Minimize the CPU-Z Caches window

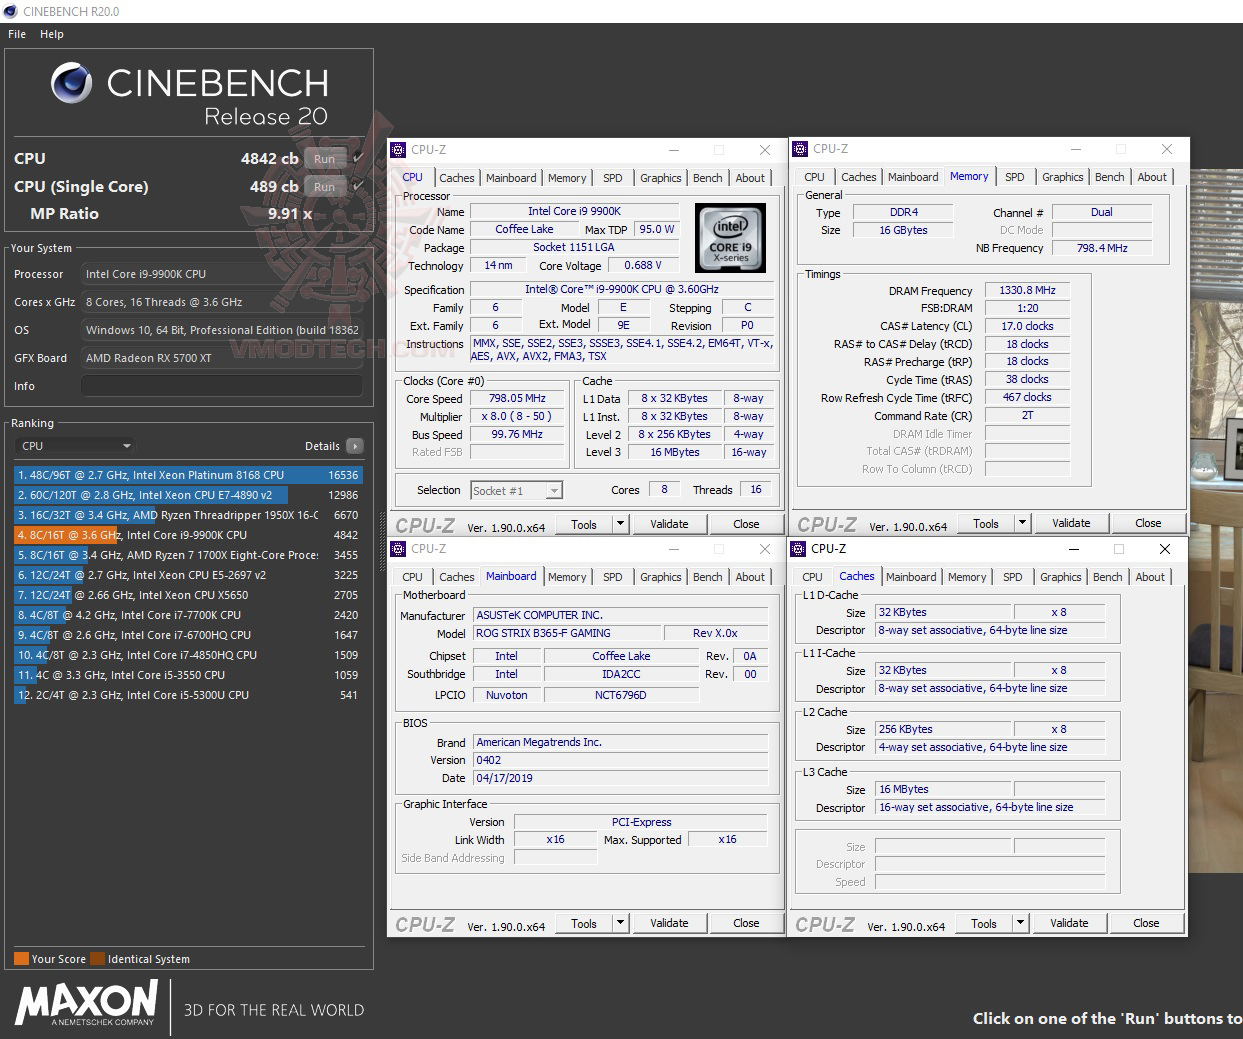[x=1073, y=549]
